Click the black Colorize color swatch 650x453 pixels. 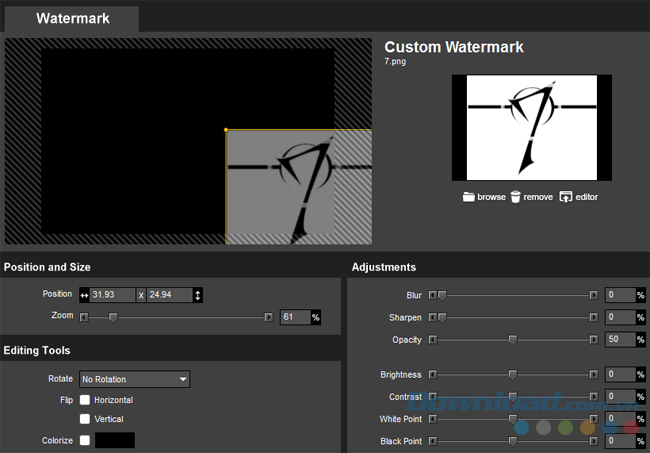[x=114, y=440]
